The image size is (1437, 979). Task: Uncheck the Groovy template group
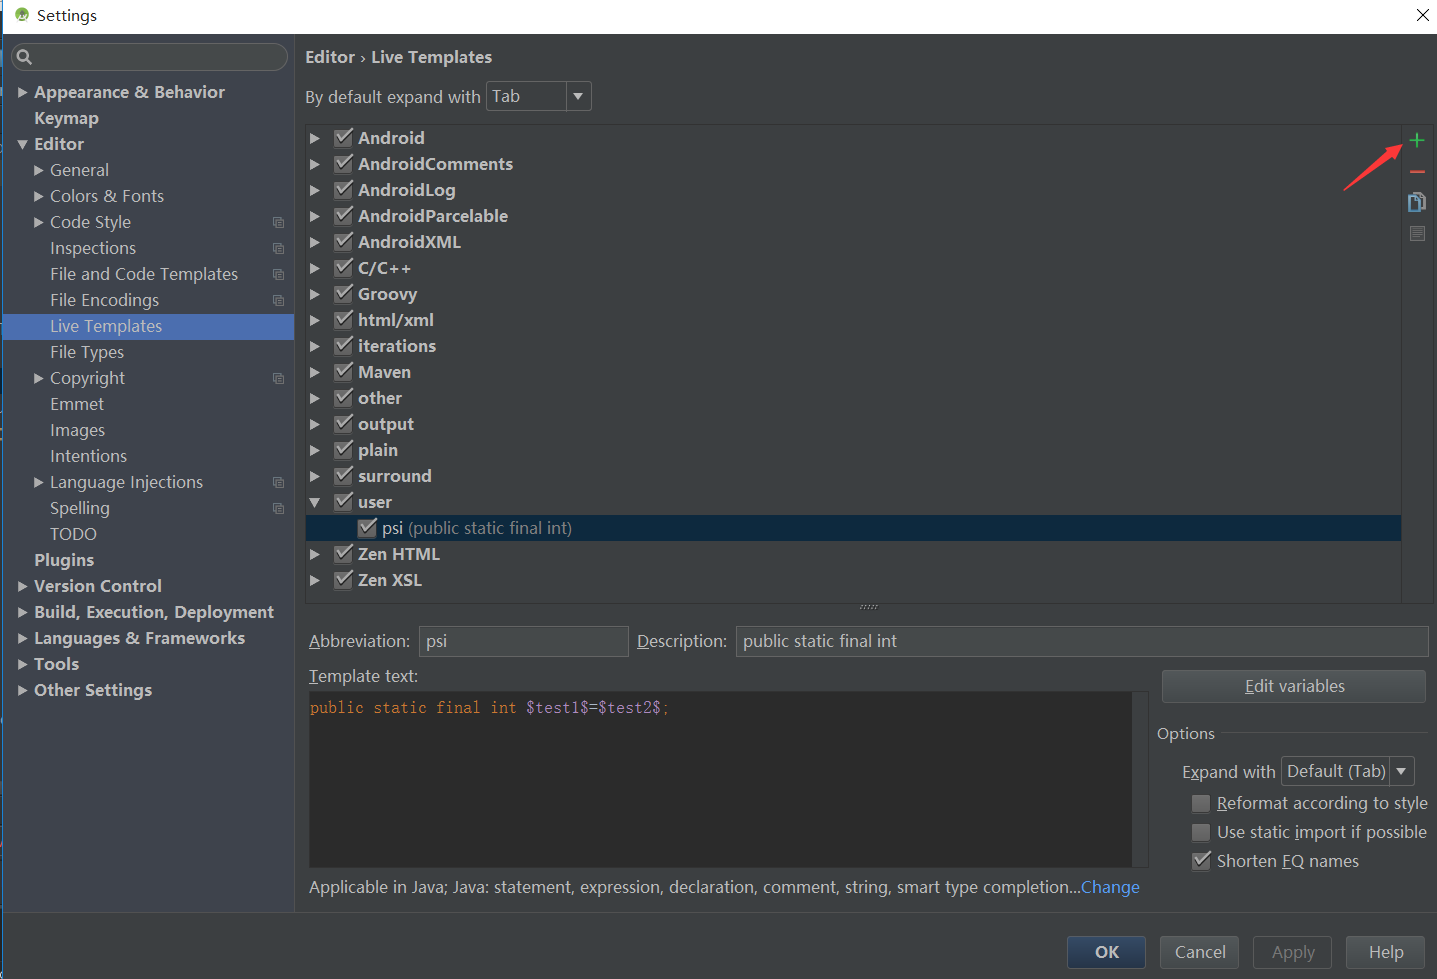(343, 293)
